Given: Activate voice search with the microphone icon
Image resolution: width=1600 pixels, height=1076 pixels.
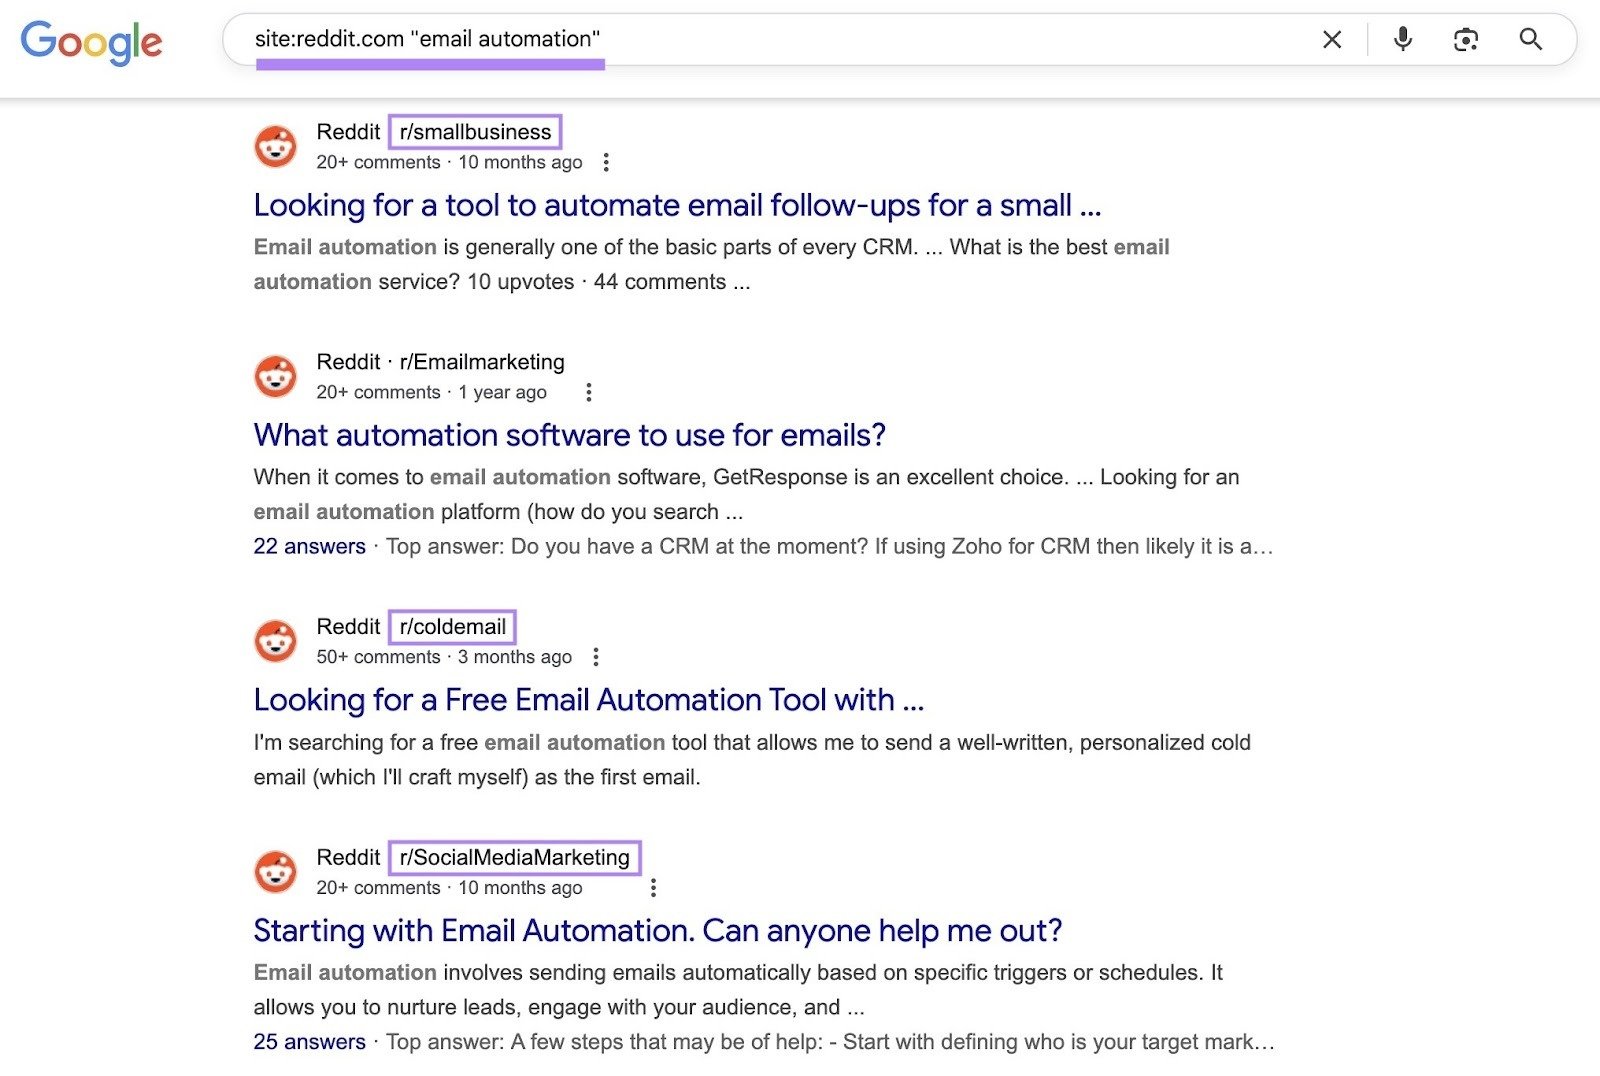Looking at the screenshot, I should (x=1402, y=40).
